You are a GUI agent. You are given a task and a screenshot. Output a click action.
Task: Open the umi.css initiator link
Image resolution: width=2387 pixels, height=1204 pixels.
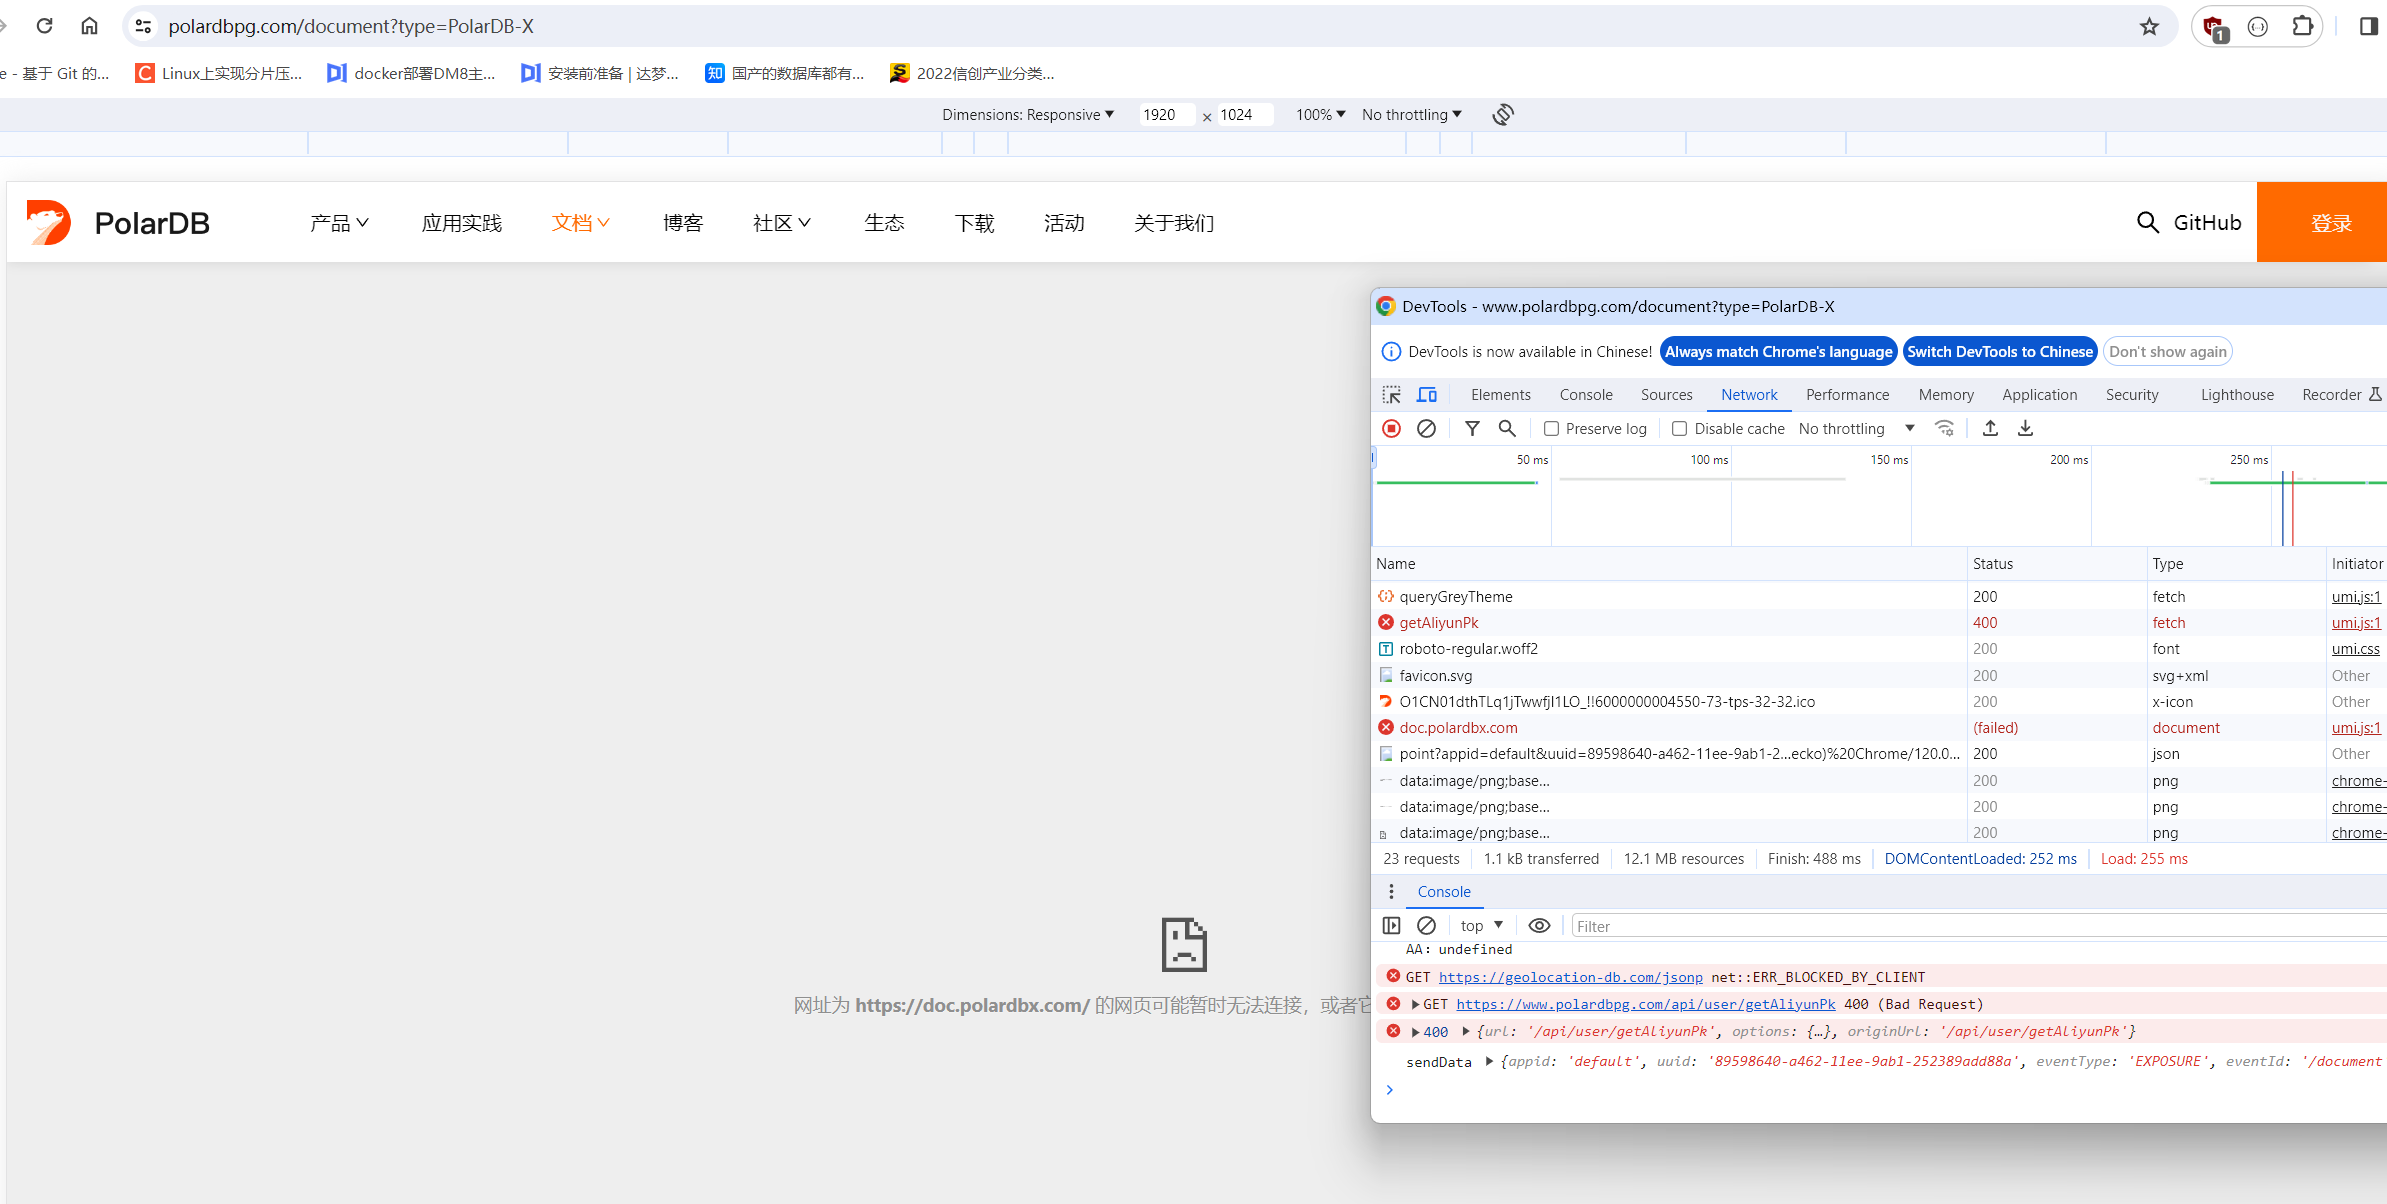[2355, 648]
